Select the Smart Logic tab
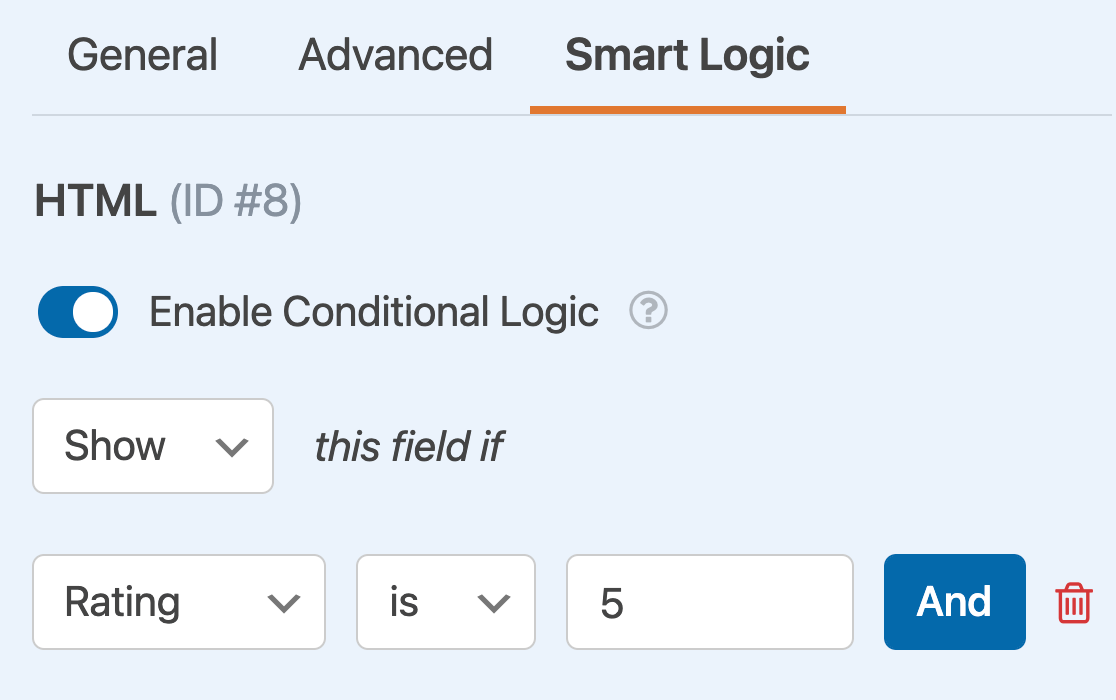1116x700 pixels. click(687, 55)
